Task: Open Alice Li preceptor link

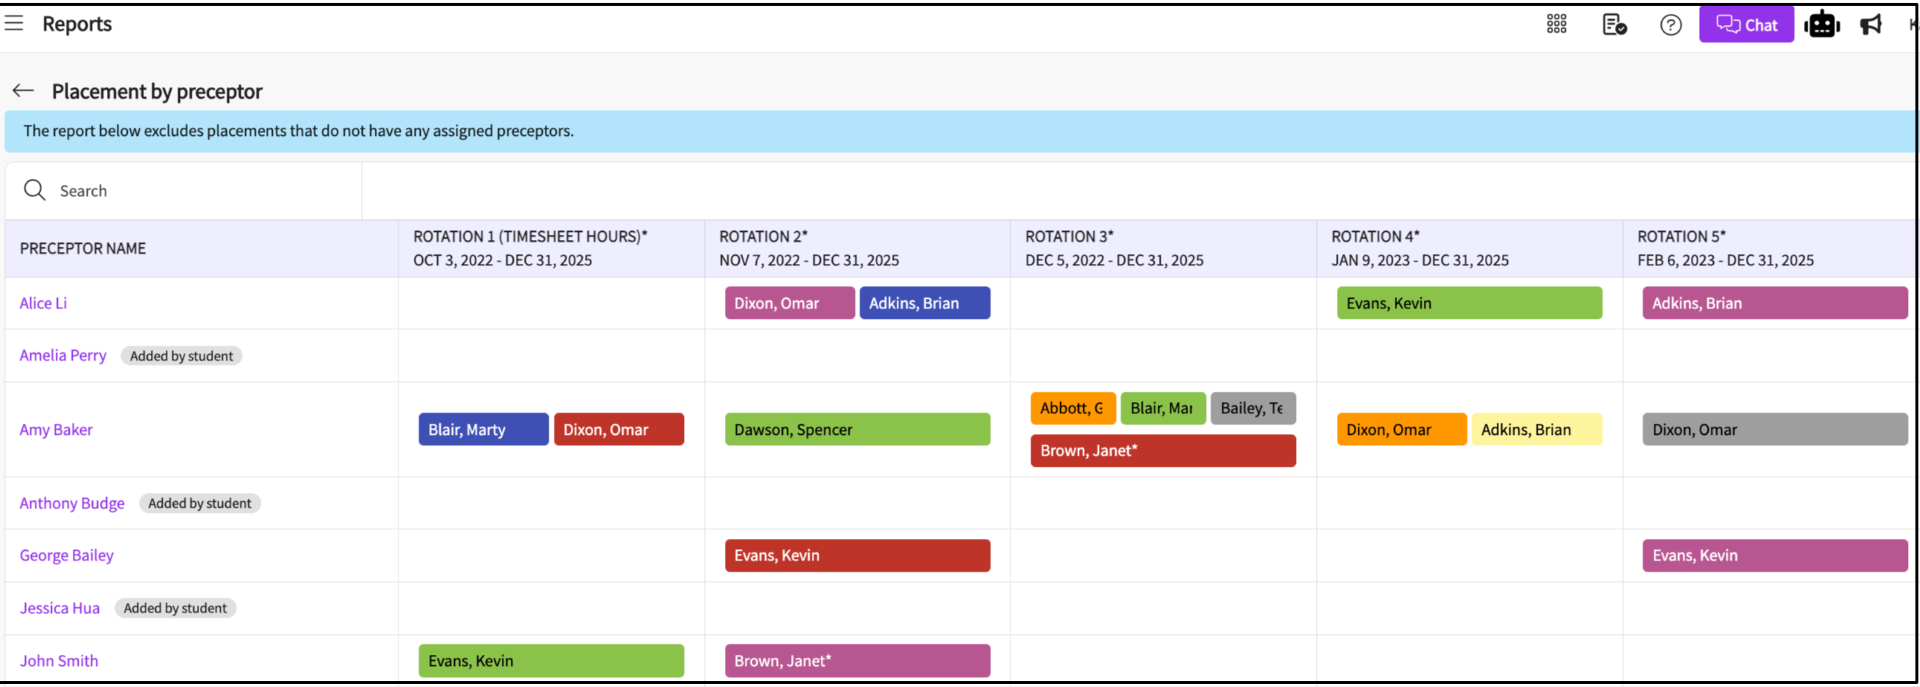Action: (x=43, y=303)
